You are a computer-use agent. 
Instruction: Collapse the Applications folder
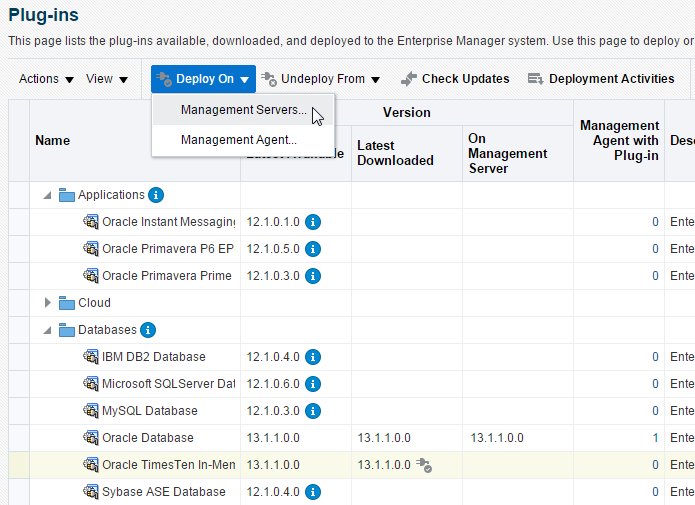click(x=47, y=195)
